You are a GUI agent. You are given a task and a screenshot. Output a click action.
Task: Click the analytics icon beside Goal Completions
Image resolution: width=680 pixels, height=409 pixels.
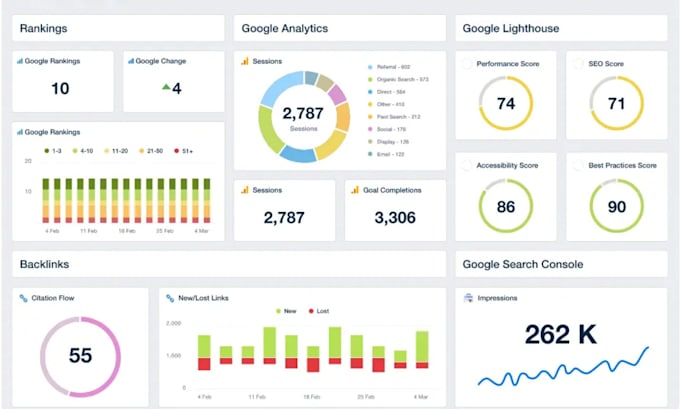pos(355,190)
